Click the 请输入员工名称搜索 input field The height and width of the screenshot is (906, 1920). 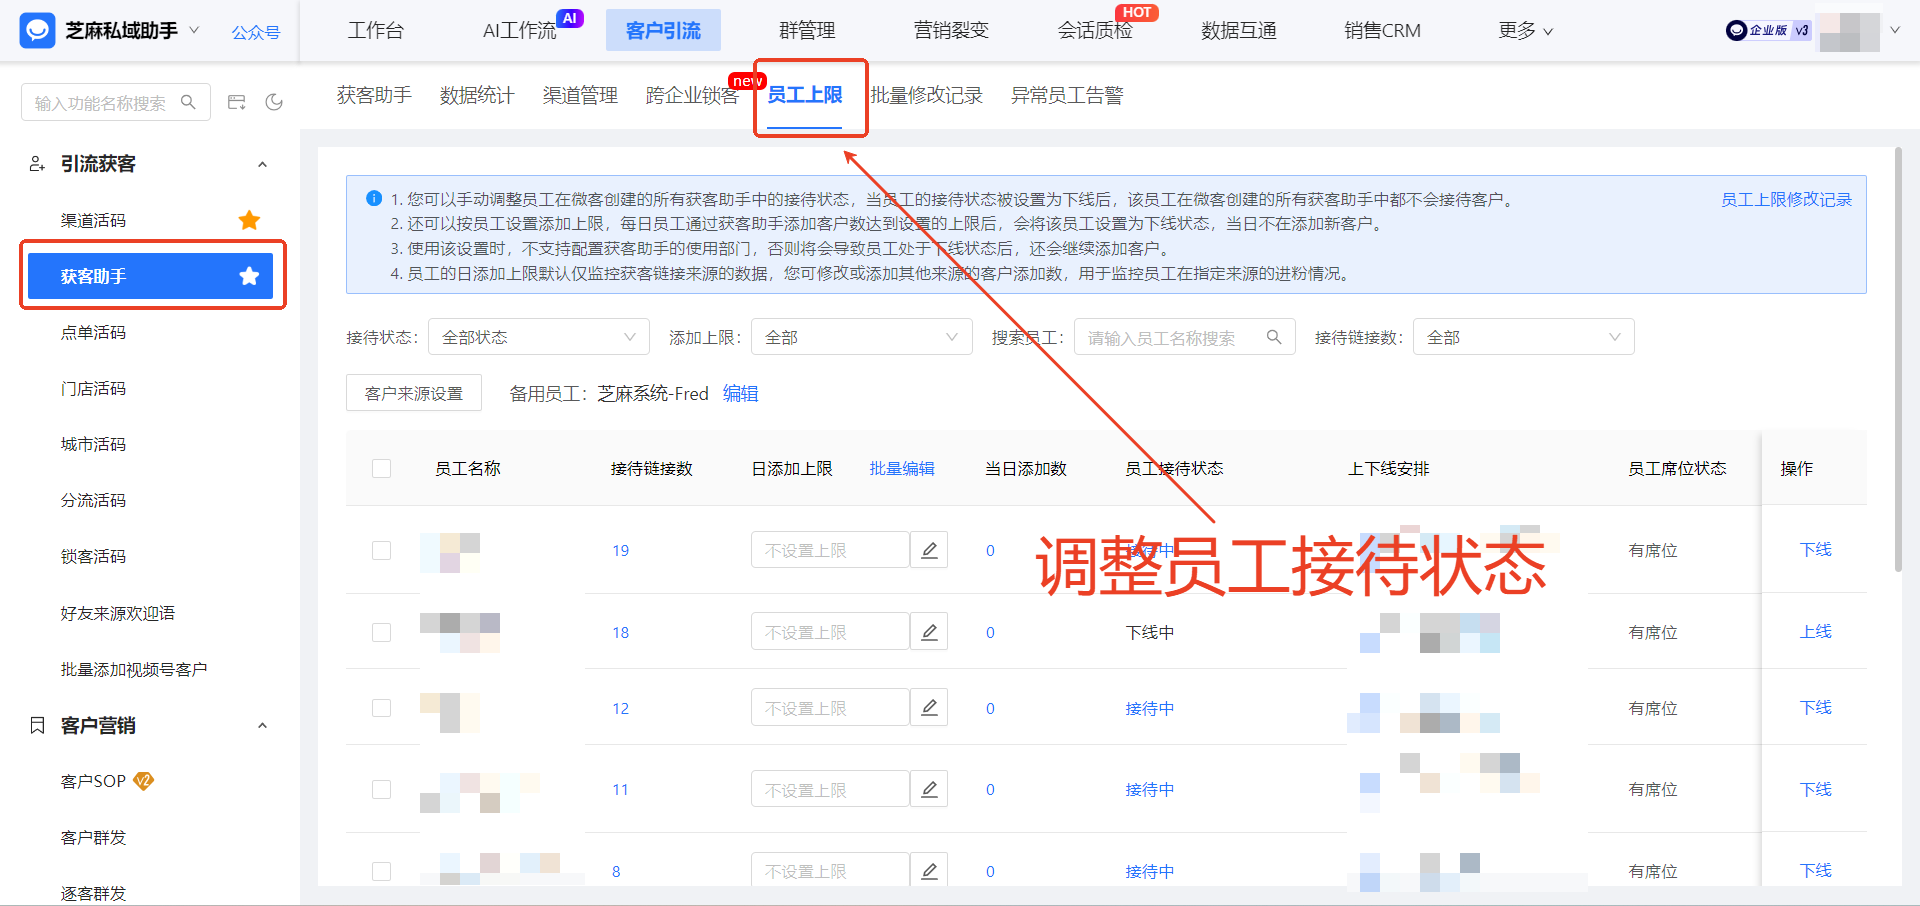1185,337
